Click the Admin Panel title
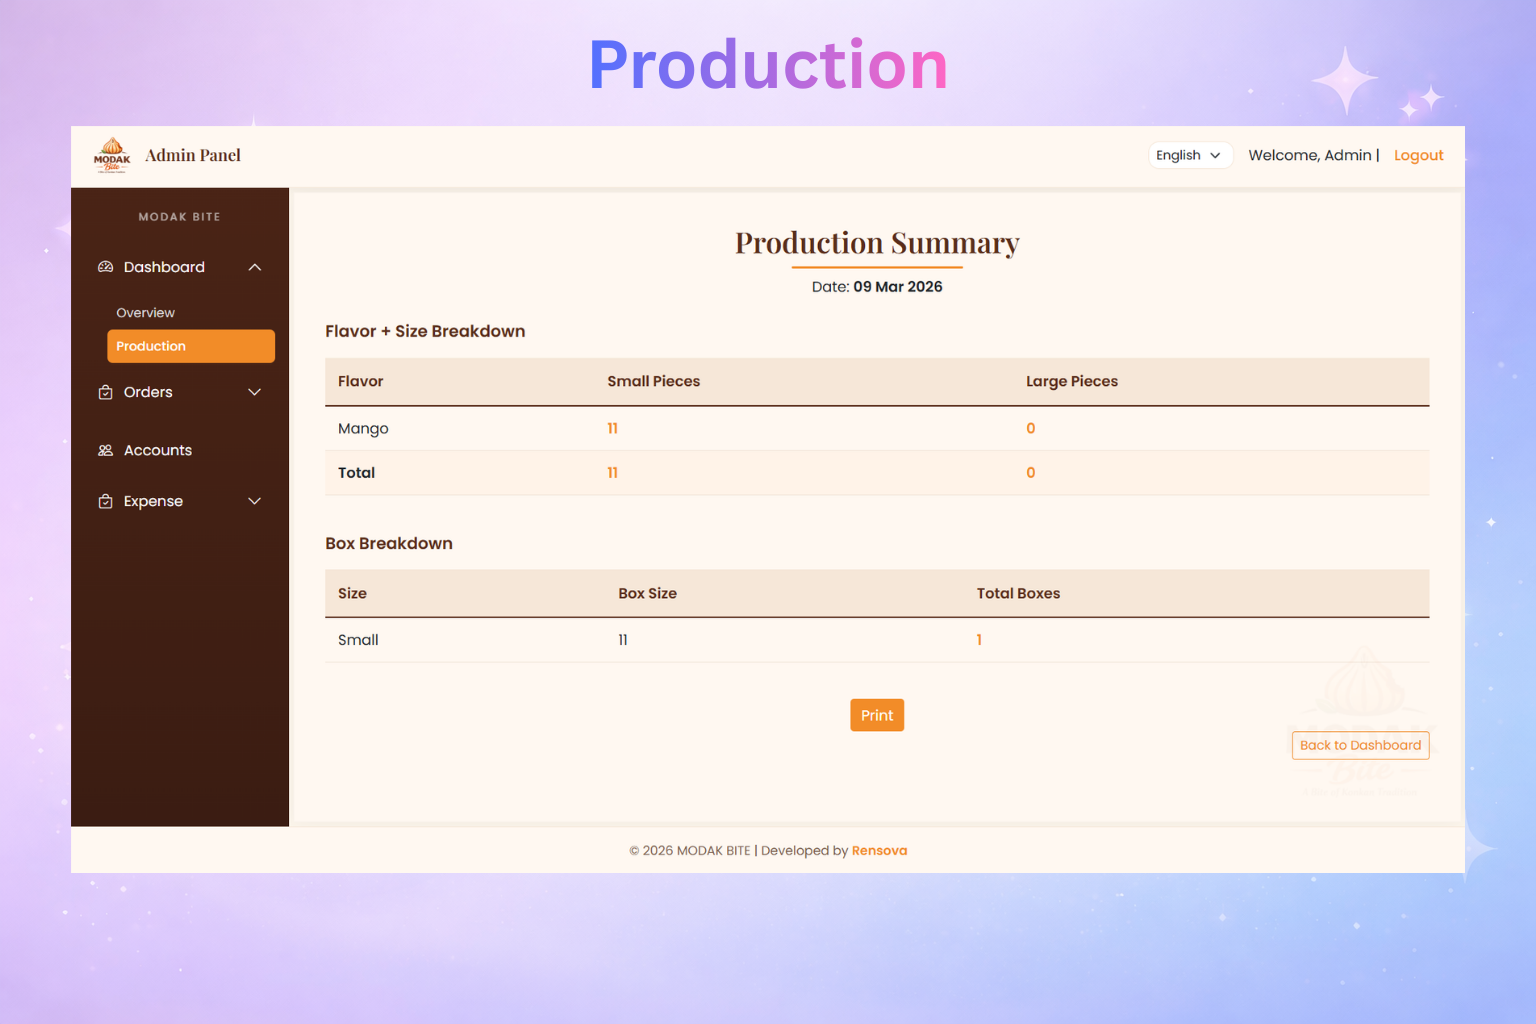 [x=193, y=155]
